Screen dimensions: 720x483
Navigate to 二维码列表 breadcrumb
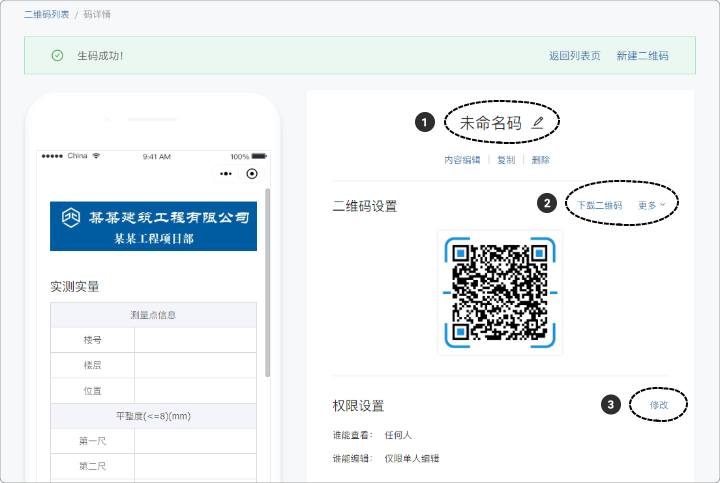pos(46,14)
